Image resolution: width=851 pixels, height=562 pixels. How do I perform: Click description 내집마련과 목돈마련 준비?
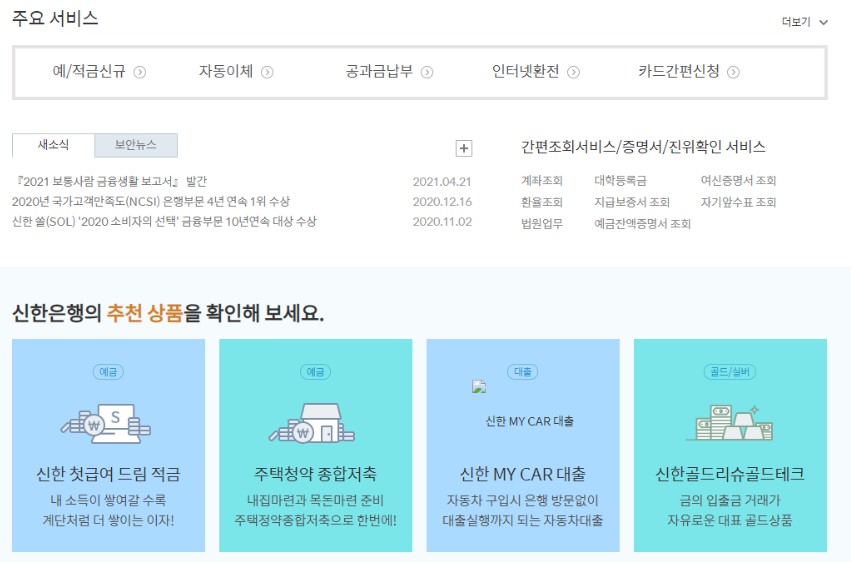click(x=315, y=500)
